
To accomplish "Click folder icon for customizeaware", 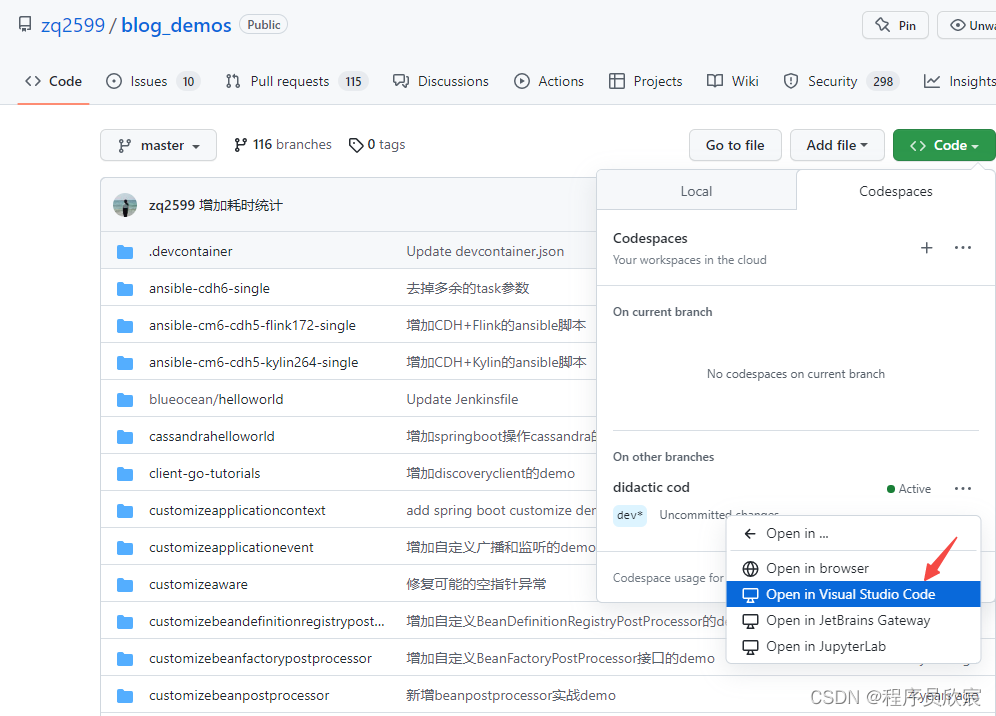I will coord(125,584).
